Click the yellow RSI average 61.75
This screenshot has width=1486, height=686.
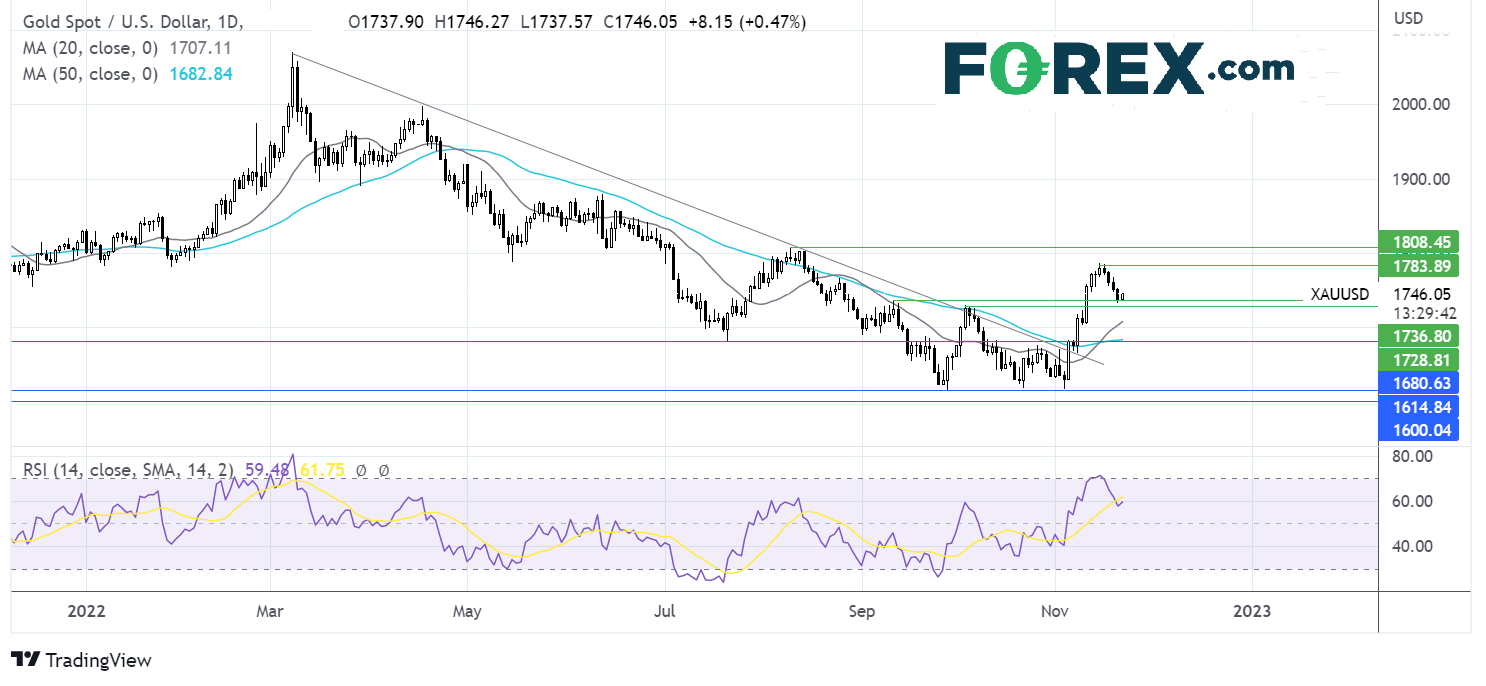322,470
